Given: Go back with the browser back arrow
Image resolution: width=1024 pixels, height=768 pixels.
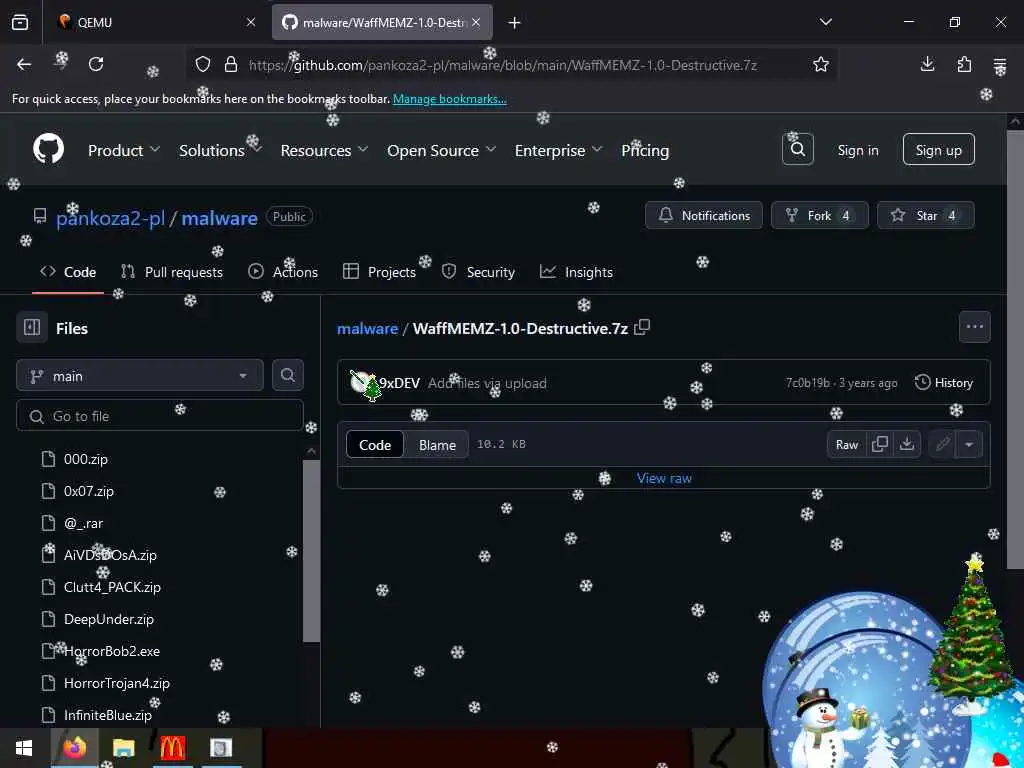Looking at the screenshot, I should 24,64.
